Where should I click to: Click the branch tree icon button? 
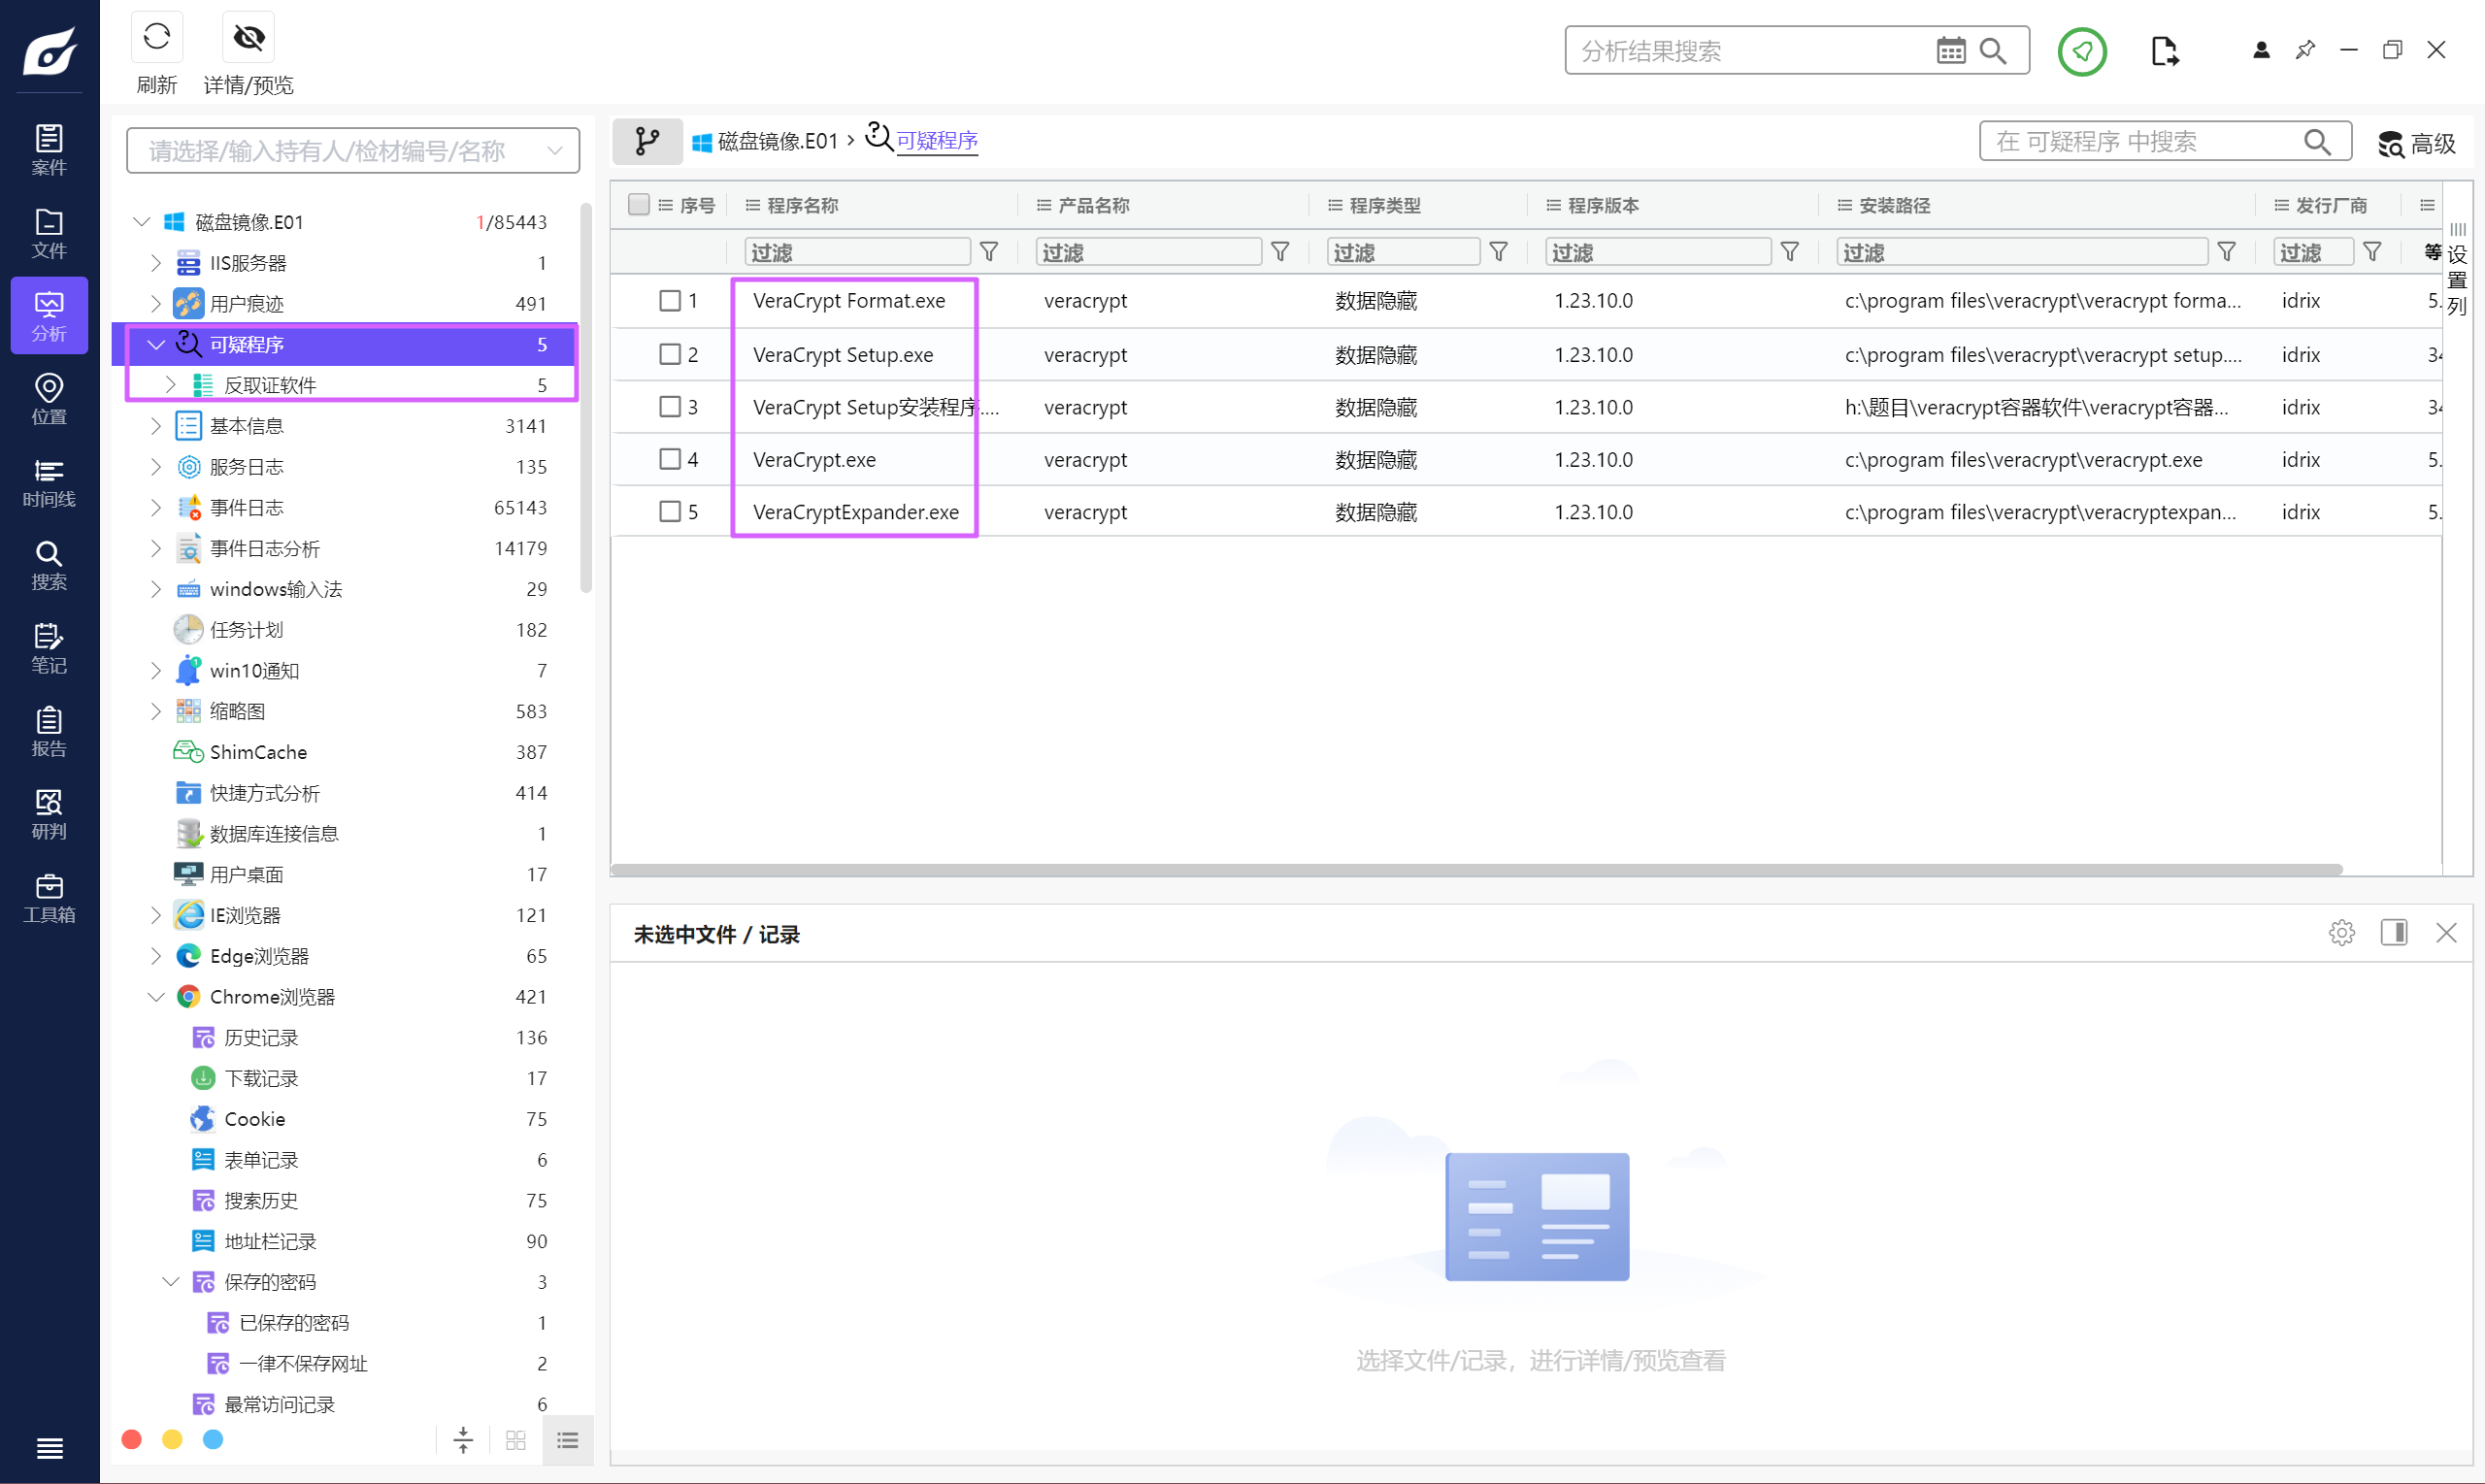pos(647,141)
